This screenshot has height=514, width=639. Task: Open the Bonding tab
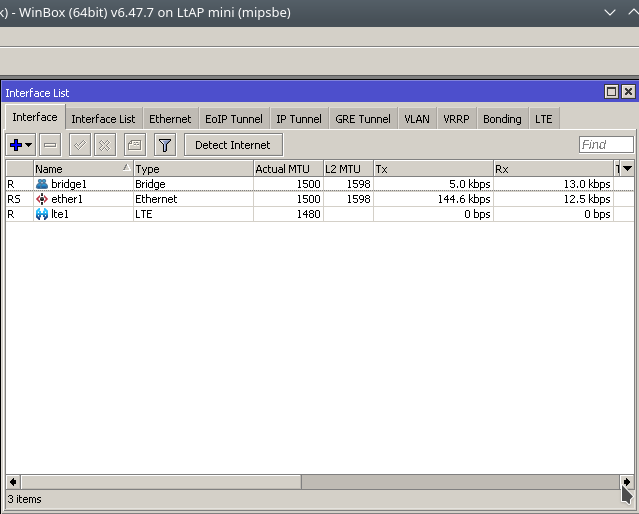coord(502,119)
